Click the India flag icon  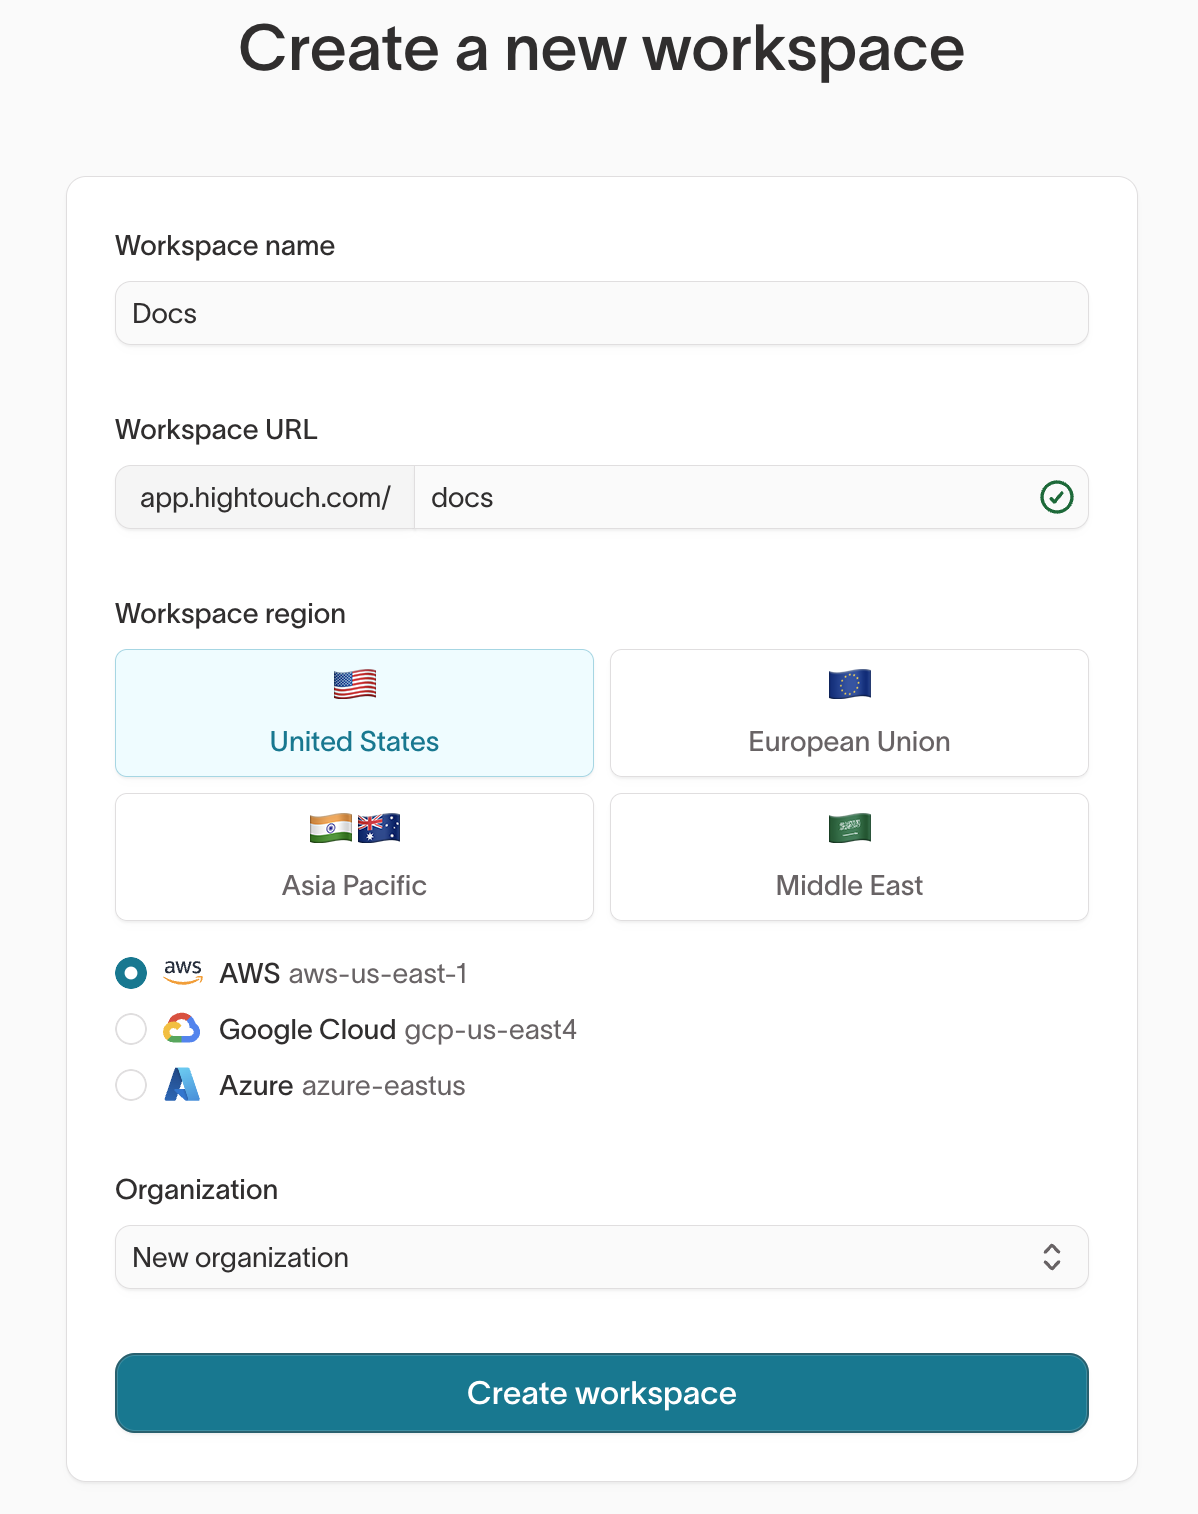[330, 828]
